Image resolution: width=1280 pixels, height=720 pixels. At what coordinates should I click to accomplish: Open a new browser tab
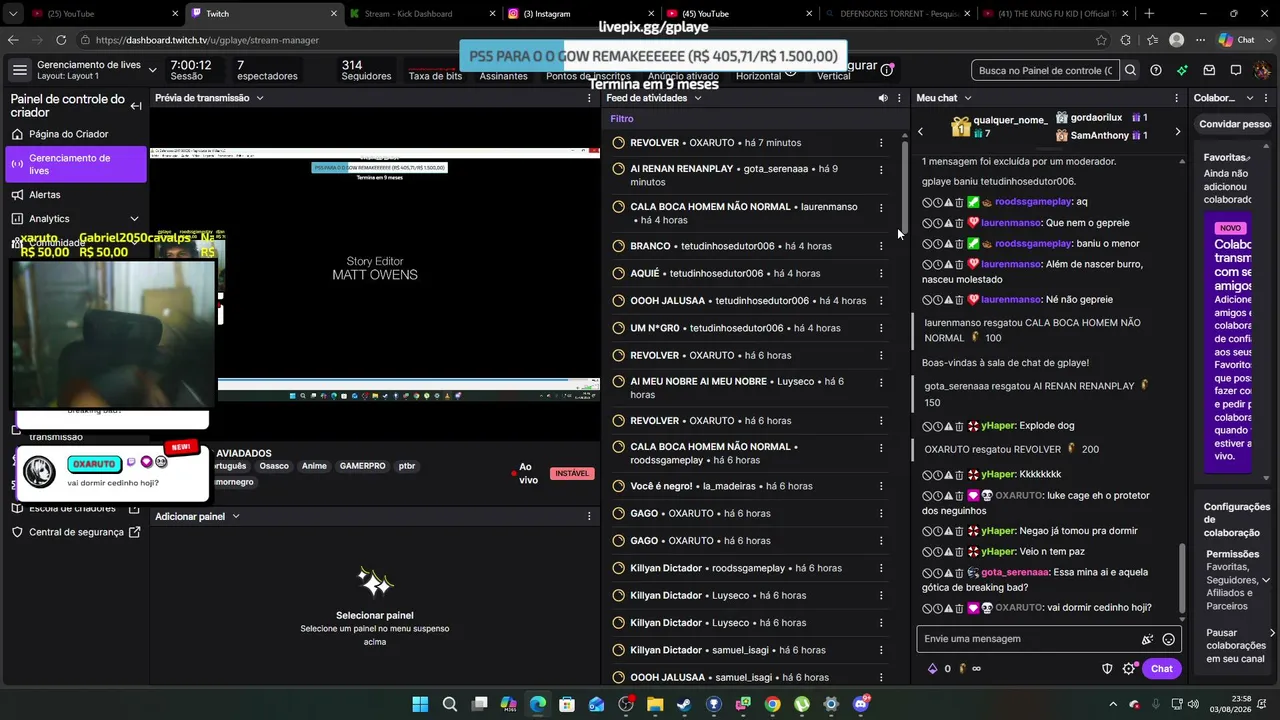click(1149, 14)
